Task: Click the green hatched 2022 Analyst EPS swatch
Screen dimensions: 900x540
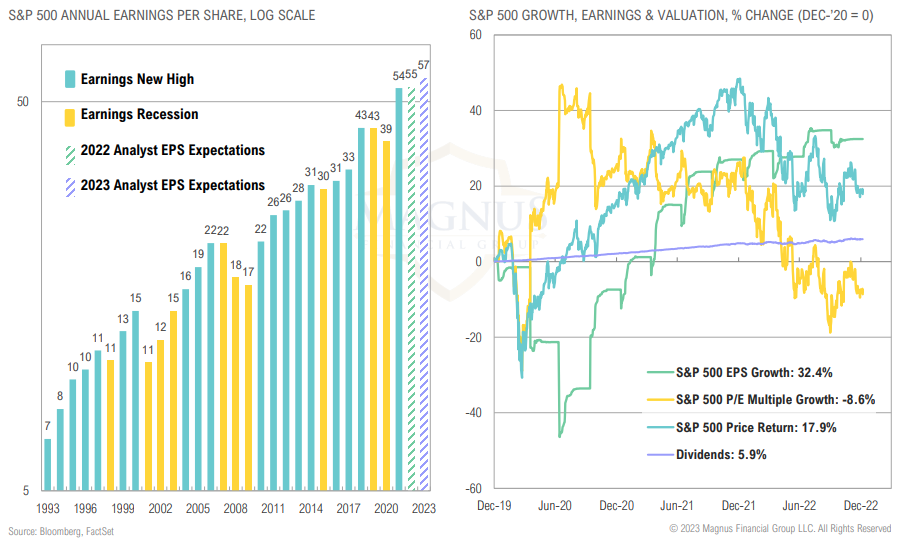Action: pyautogui.click(x=69, y=150)
